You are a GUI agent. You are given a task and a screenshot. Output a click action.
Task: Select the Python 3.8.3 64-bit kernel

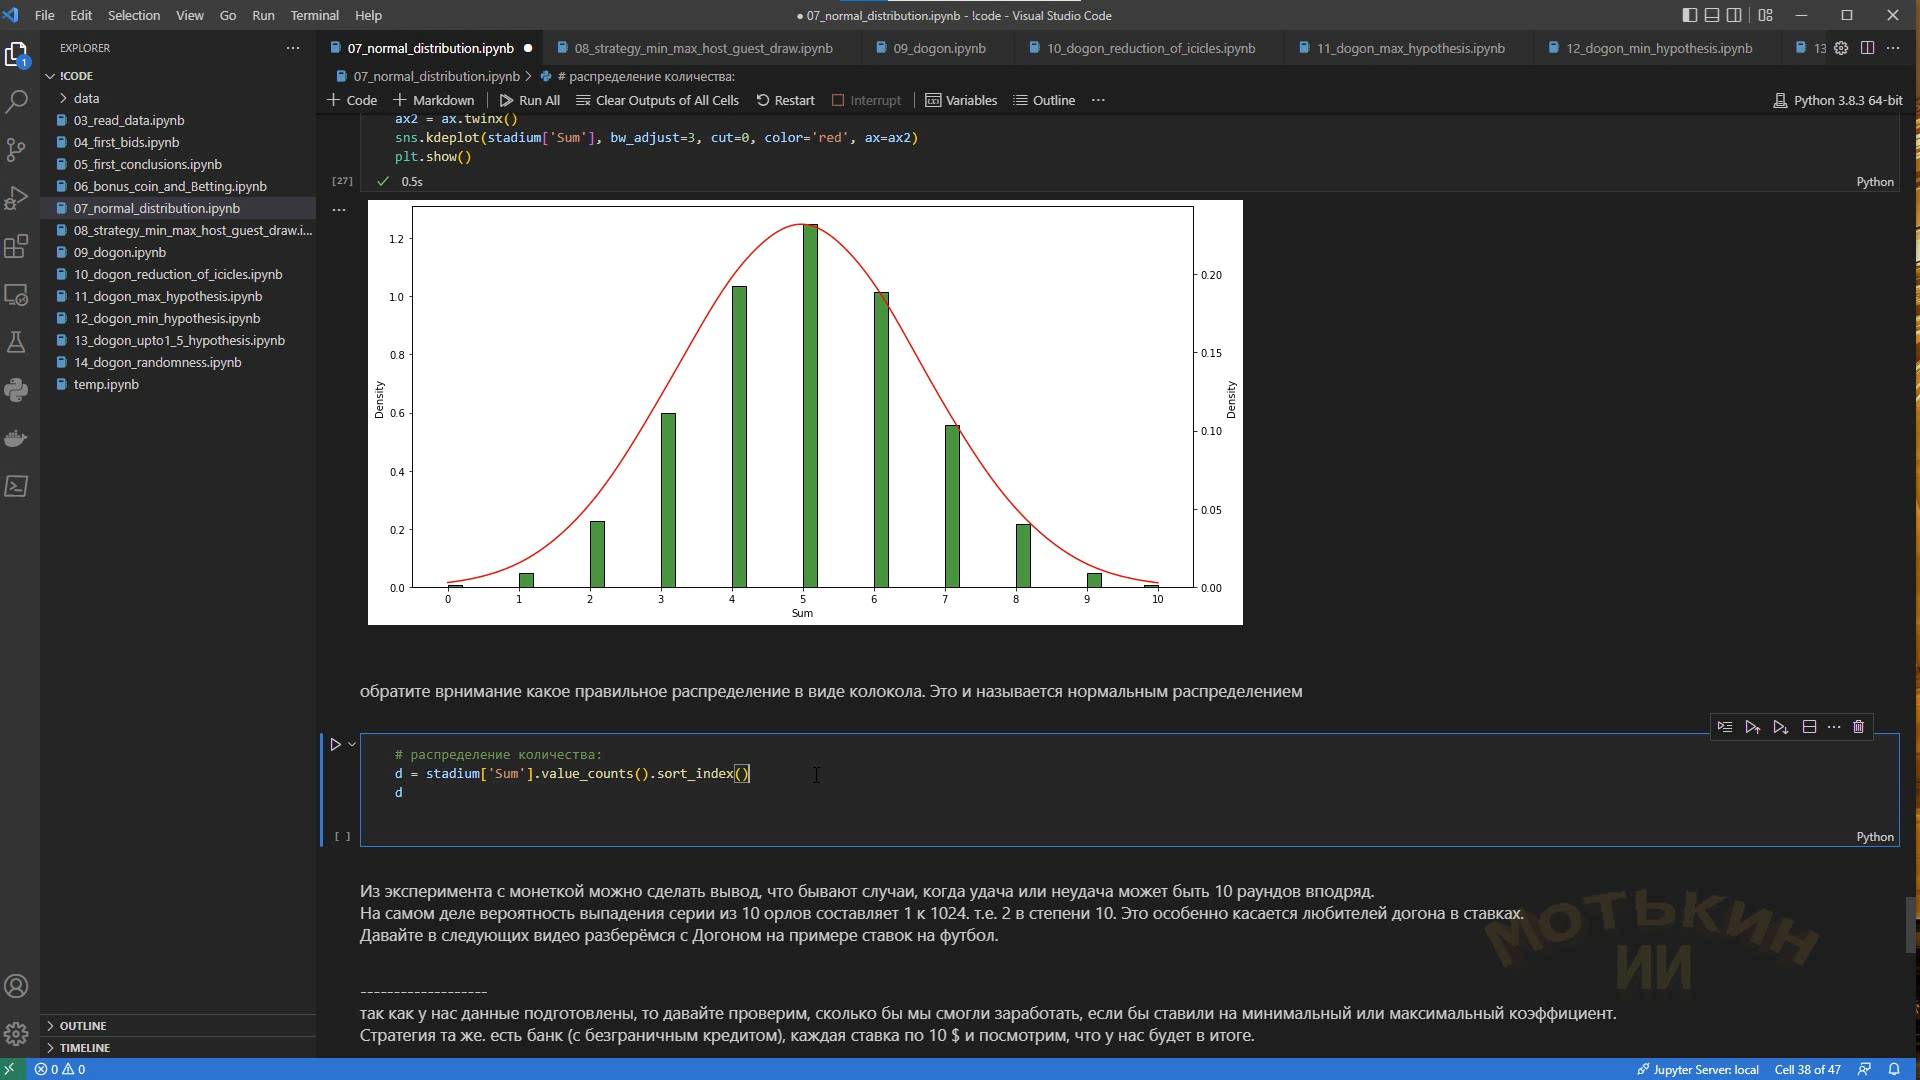pos(1838,100)
